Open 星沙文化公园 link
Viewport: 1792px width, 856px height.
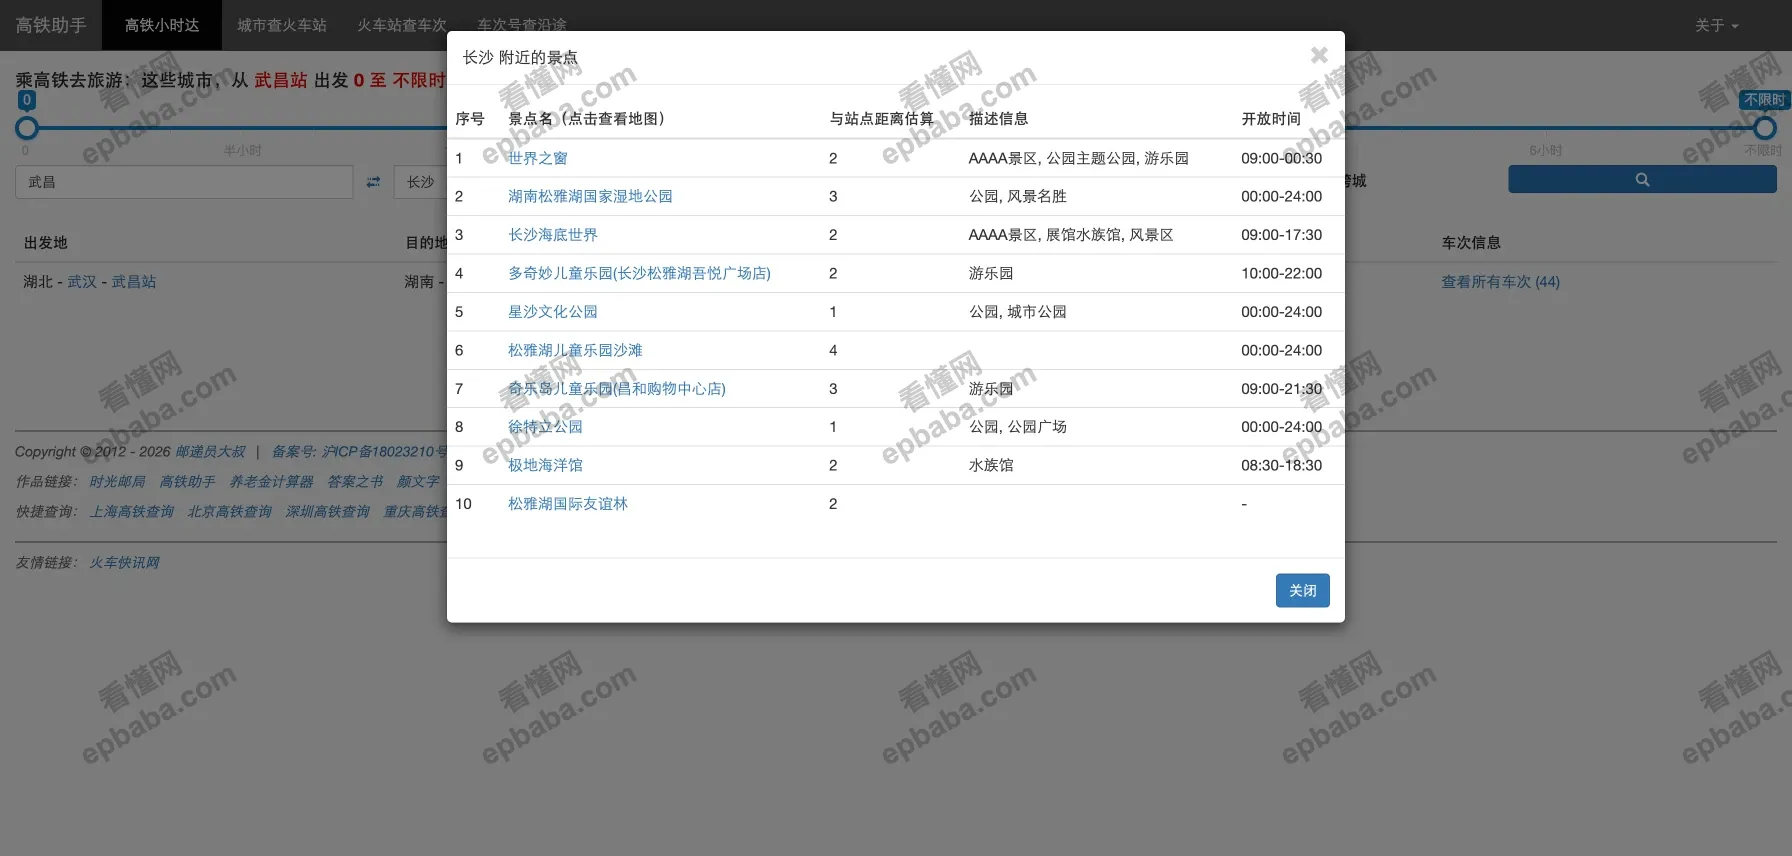point(552,312)
